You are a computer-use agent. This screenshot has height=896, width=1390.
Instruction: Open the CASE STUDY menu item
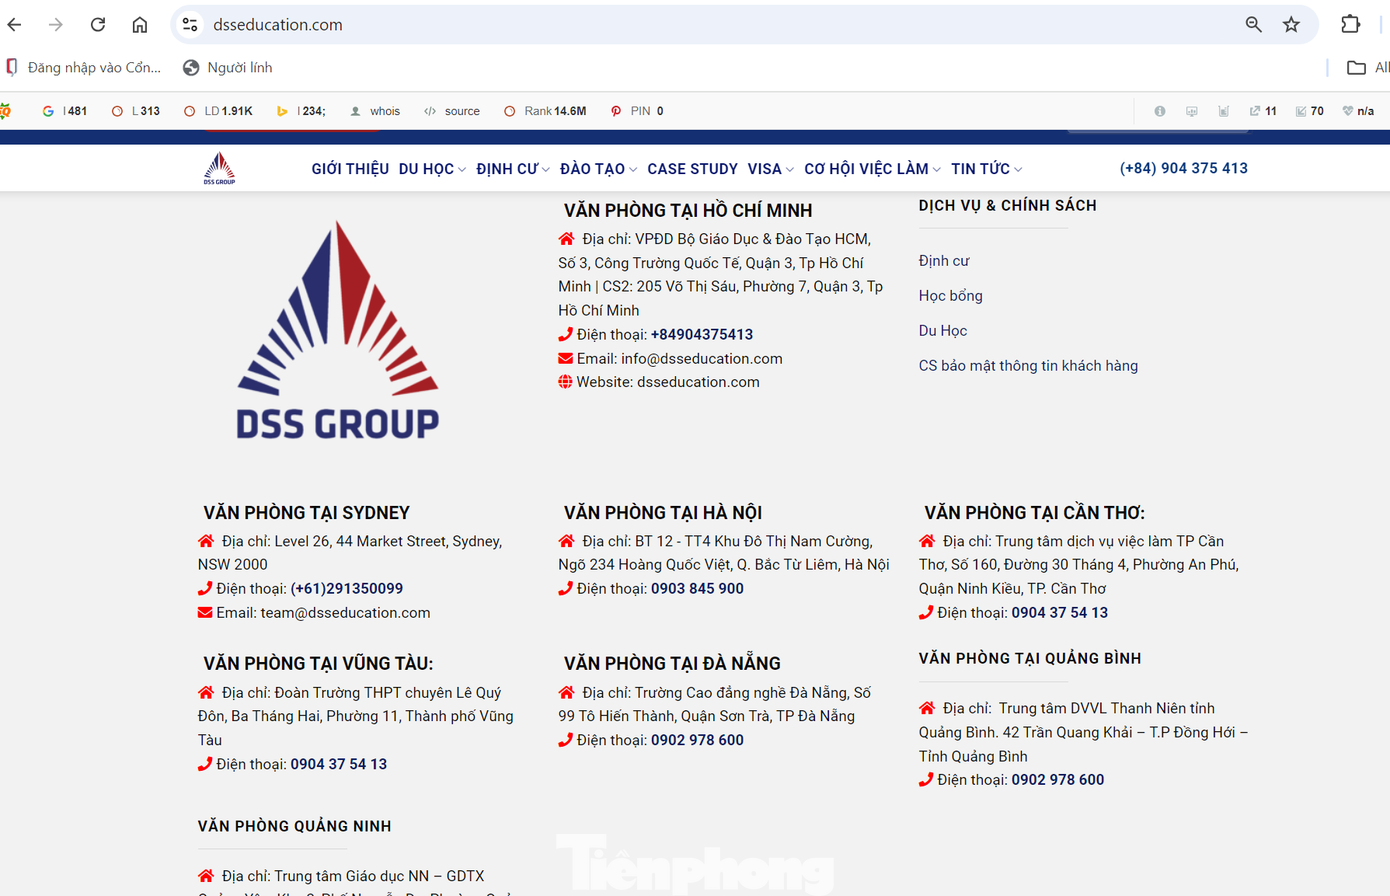(x=692, y=169)
